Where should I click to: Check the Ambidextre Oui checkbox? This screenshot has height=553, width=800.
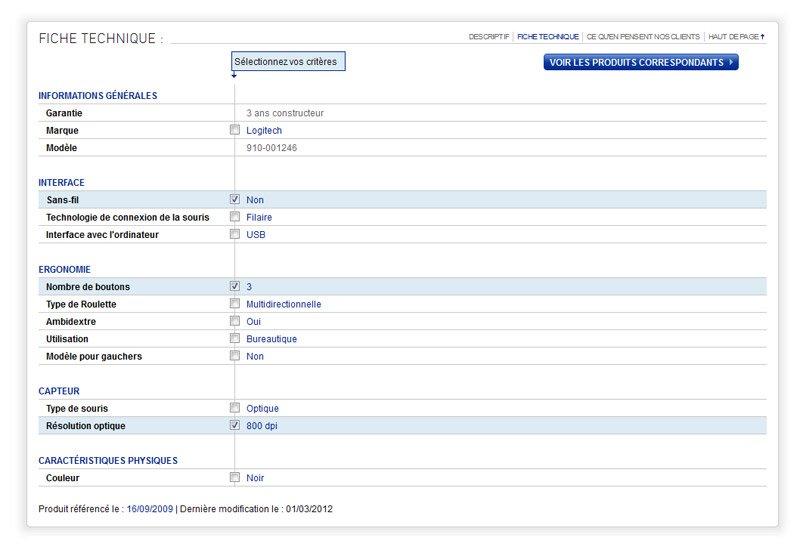(x=235, y=322)
